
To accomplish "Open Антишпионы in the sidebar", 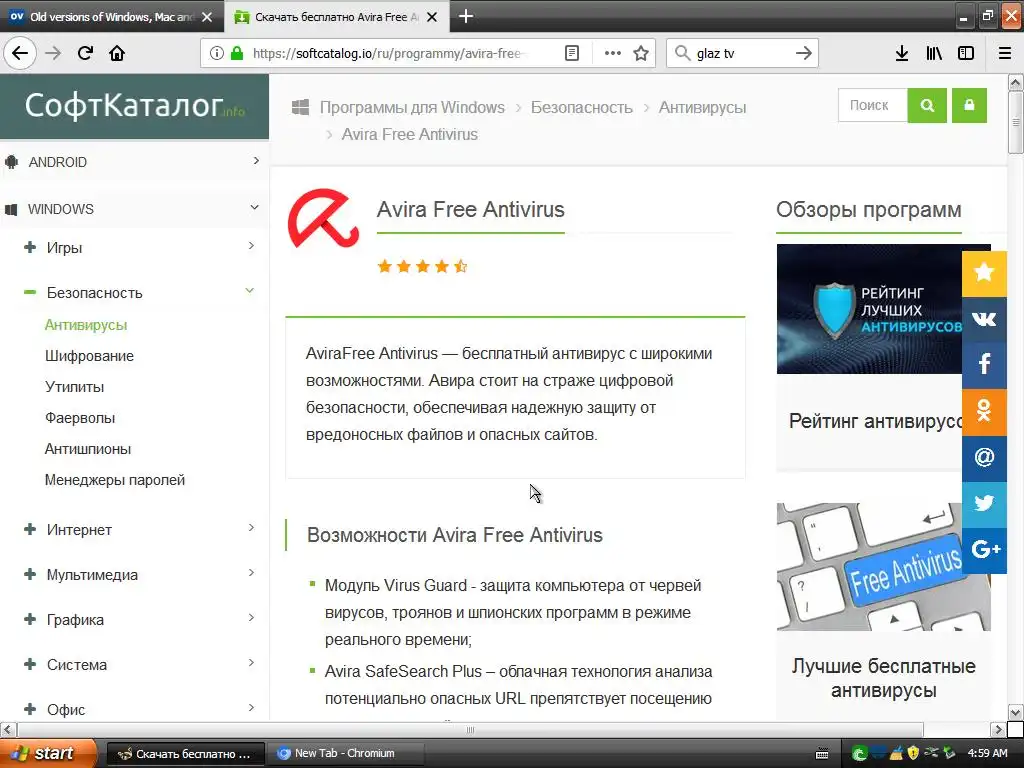I will click(88, 449).
